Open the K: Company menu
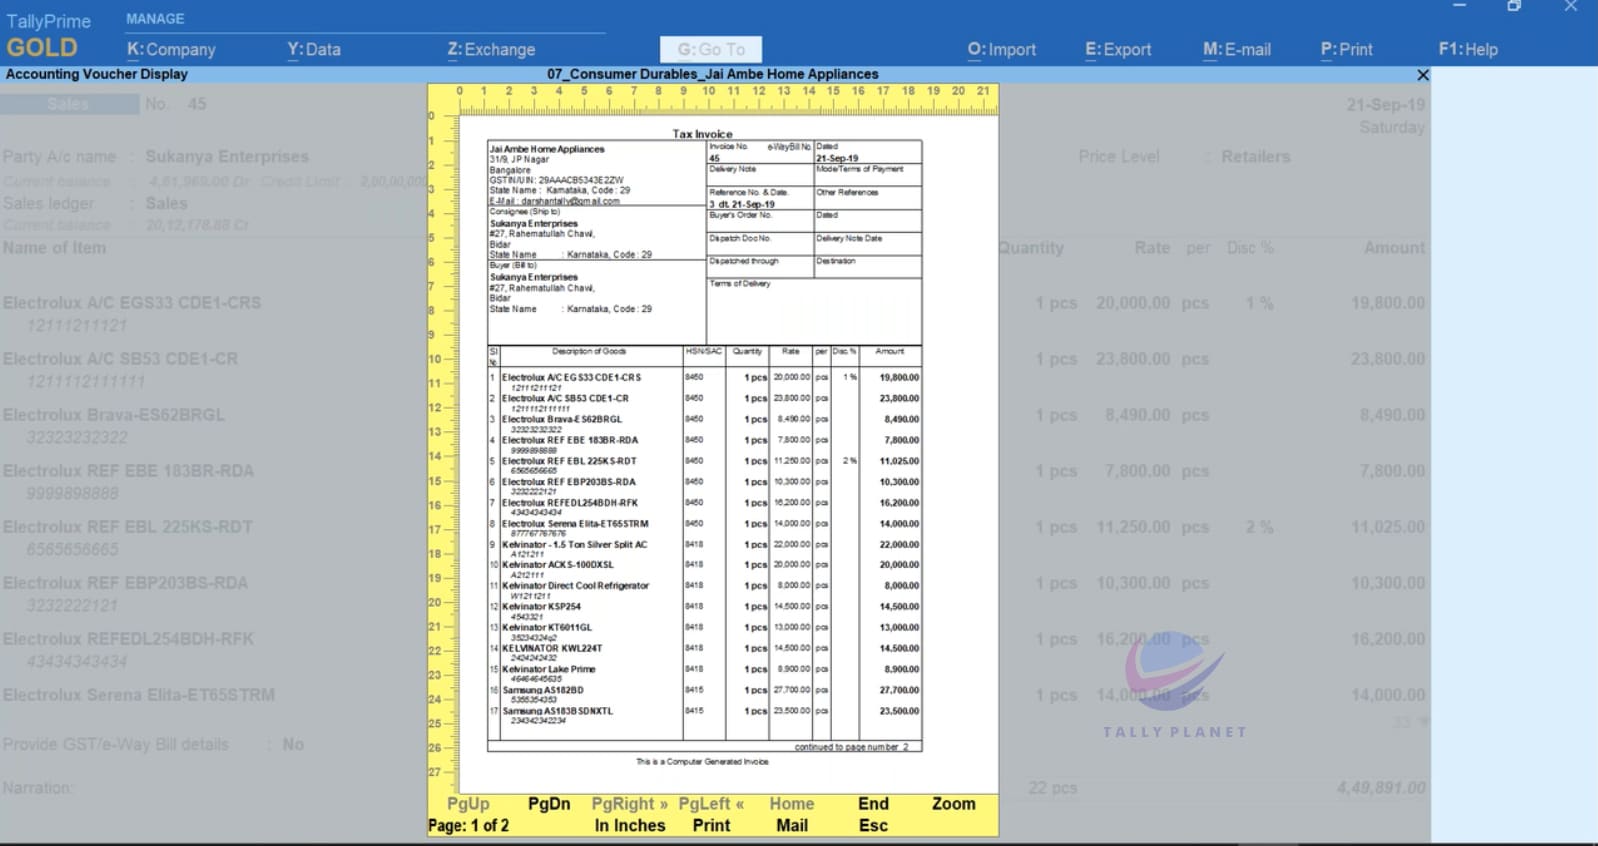Screen dimensions: 1598x846 (x=171, y=49)
